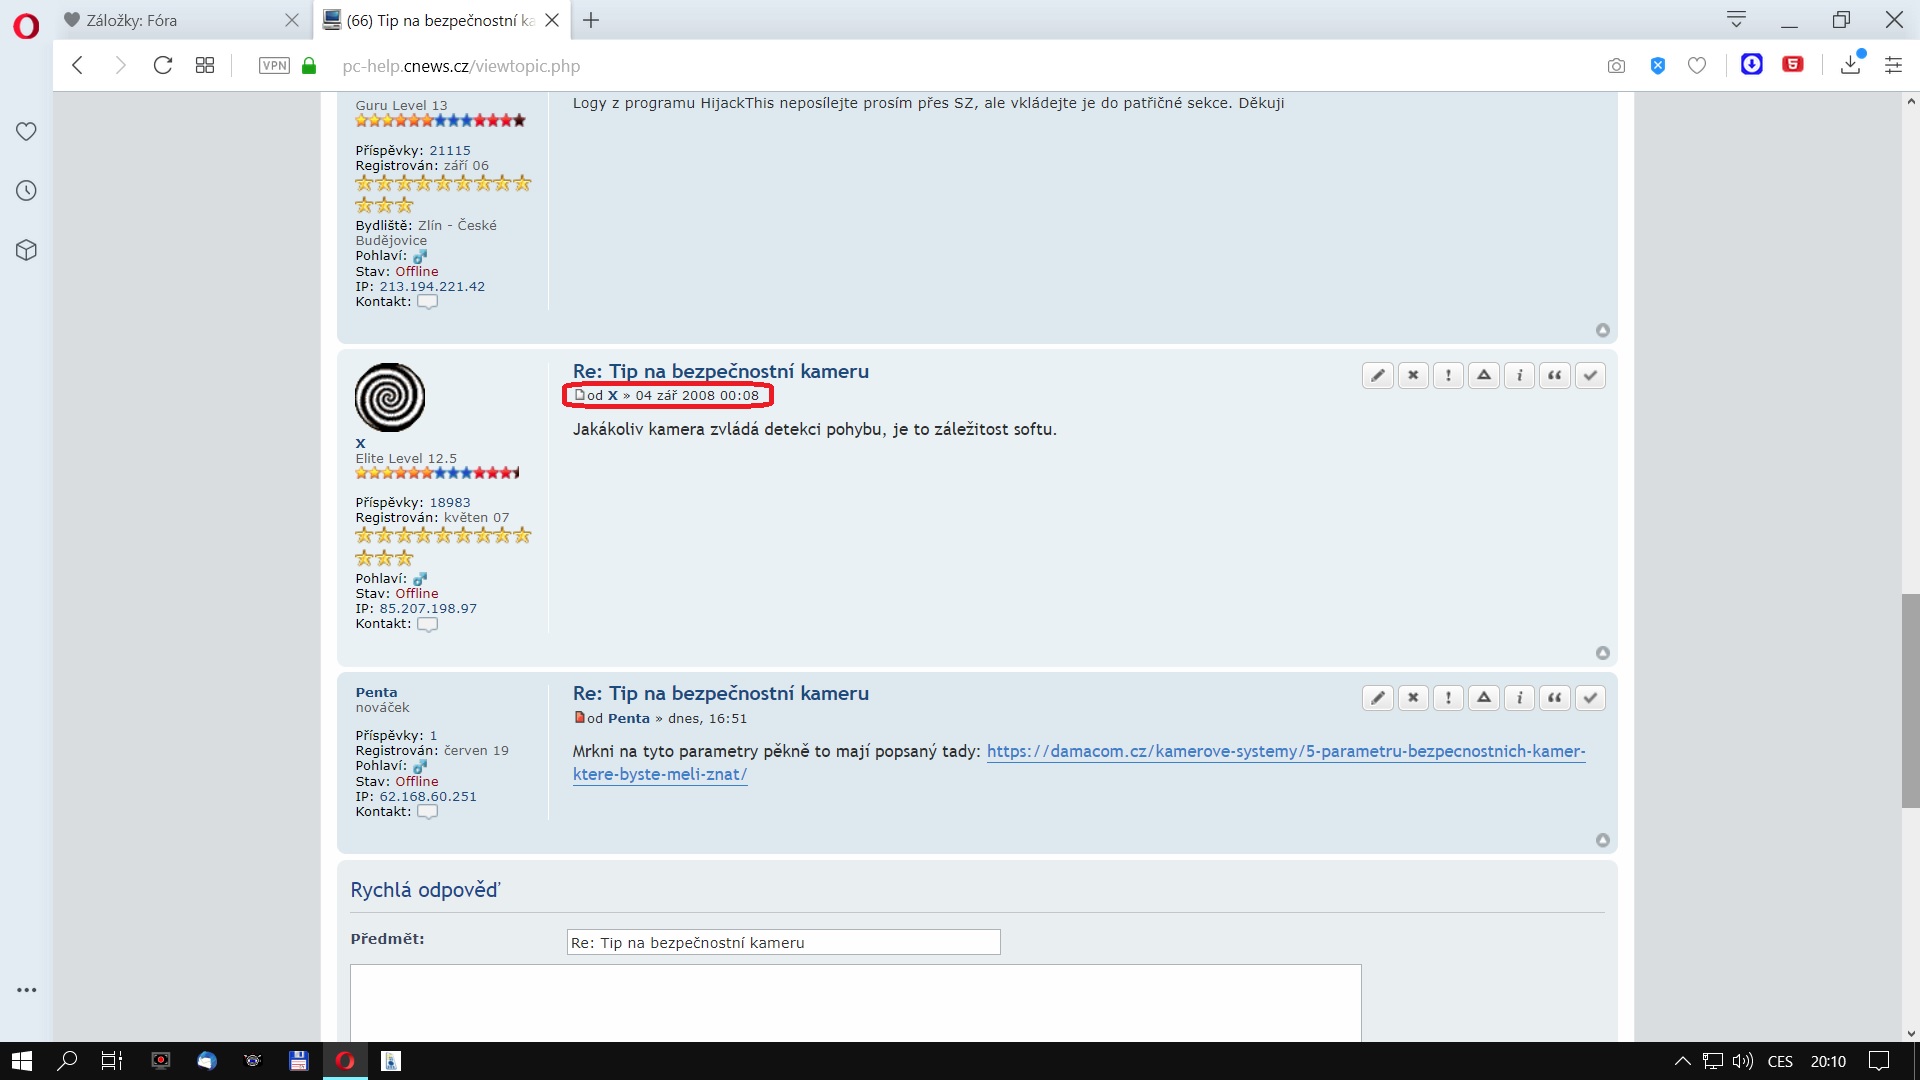Open damacom.cz kamerove-systemy link
Image resolution: width=1920 pixels, height=1080 pixels.
(x=1285, y=751)
